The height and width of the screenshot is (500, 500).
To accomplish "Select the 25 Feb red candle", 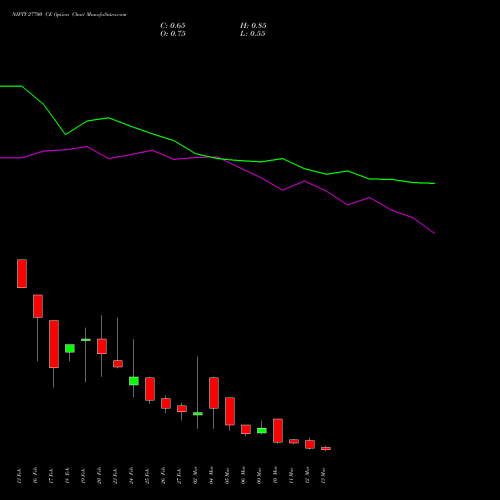I will [150, 389].
